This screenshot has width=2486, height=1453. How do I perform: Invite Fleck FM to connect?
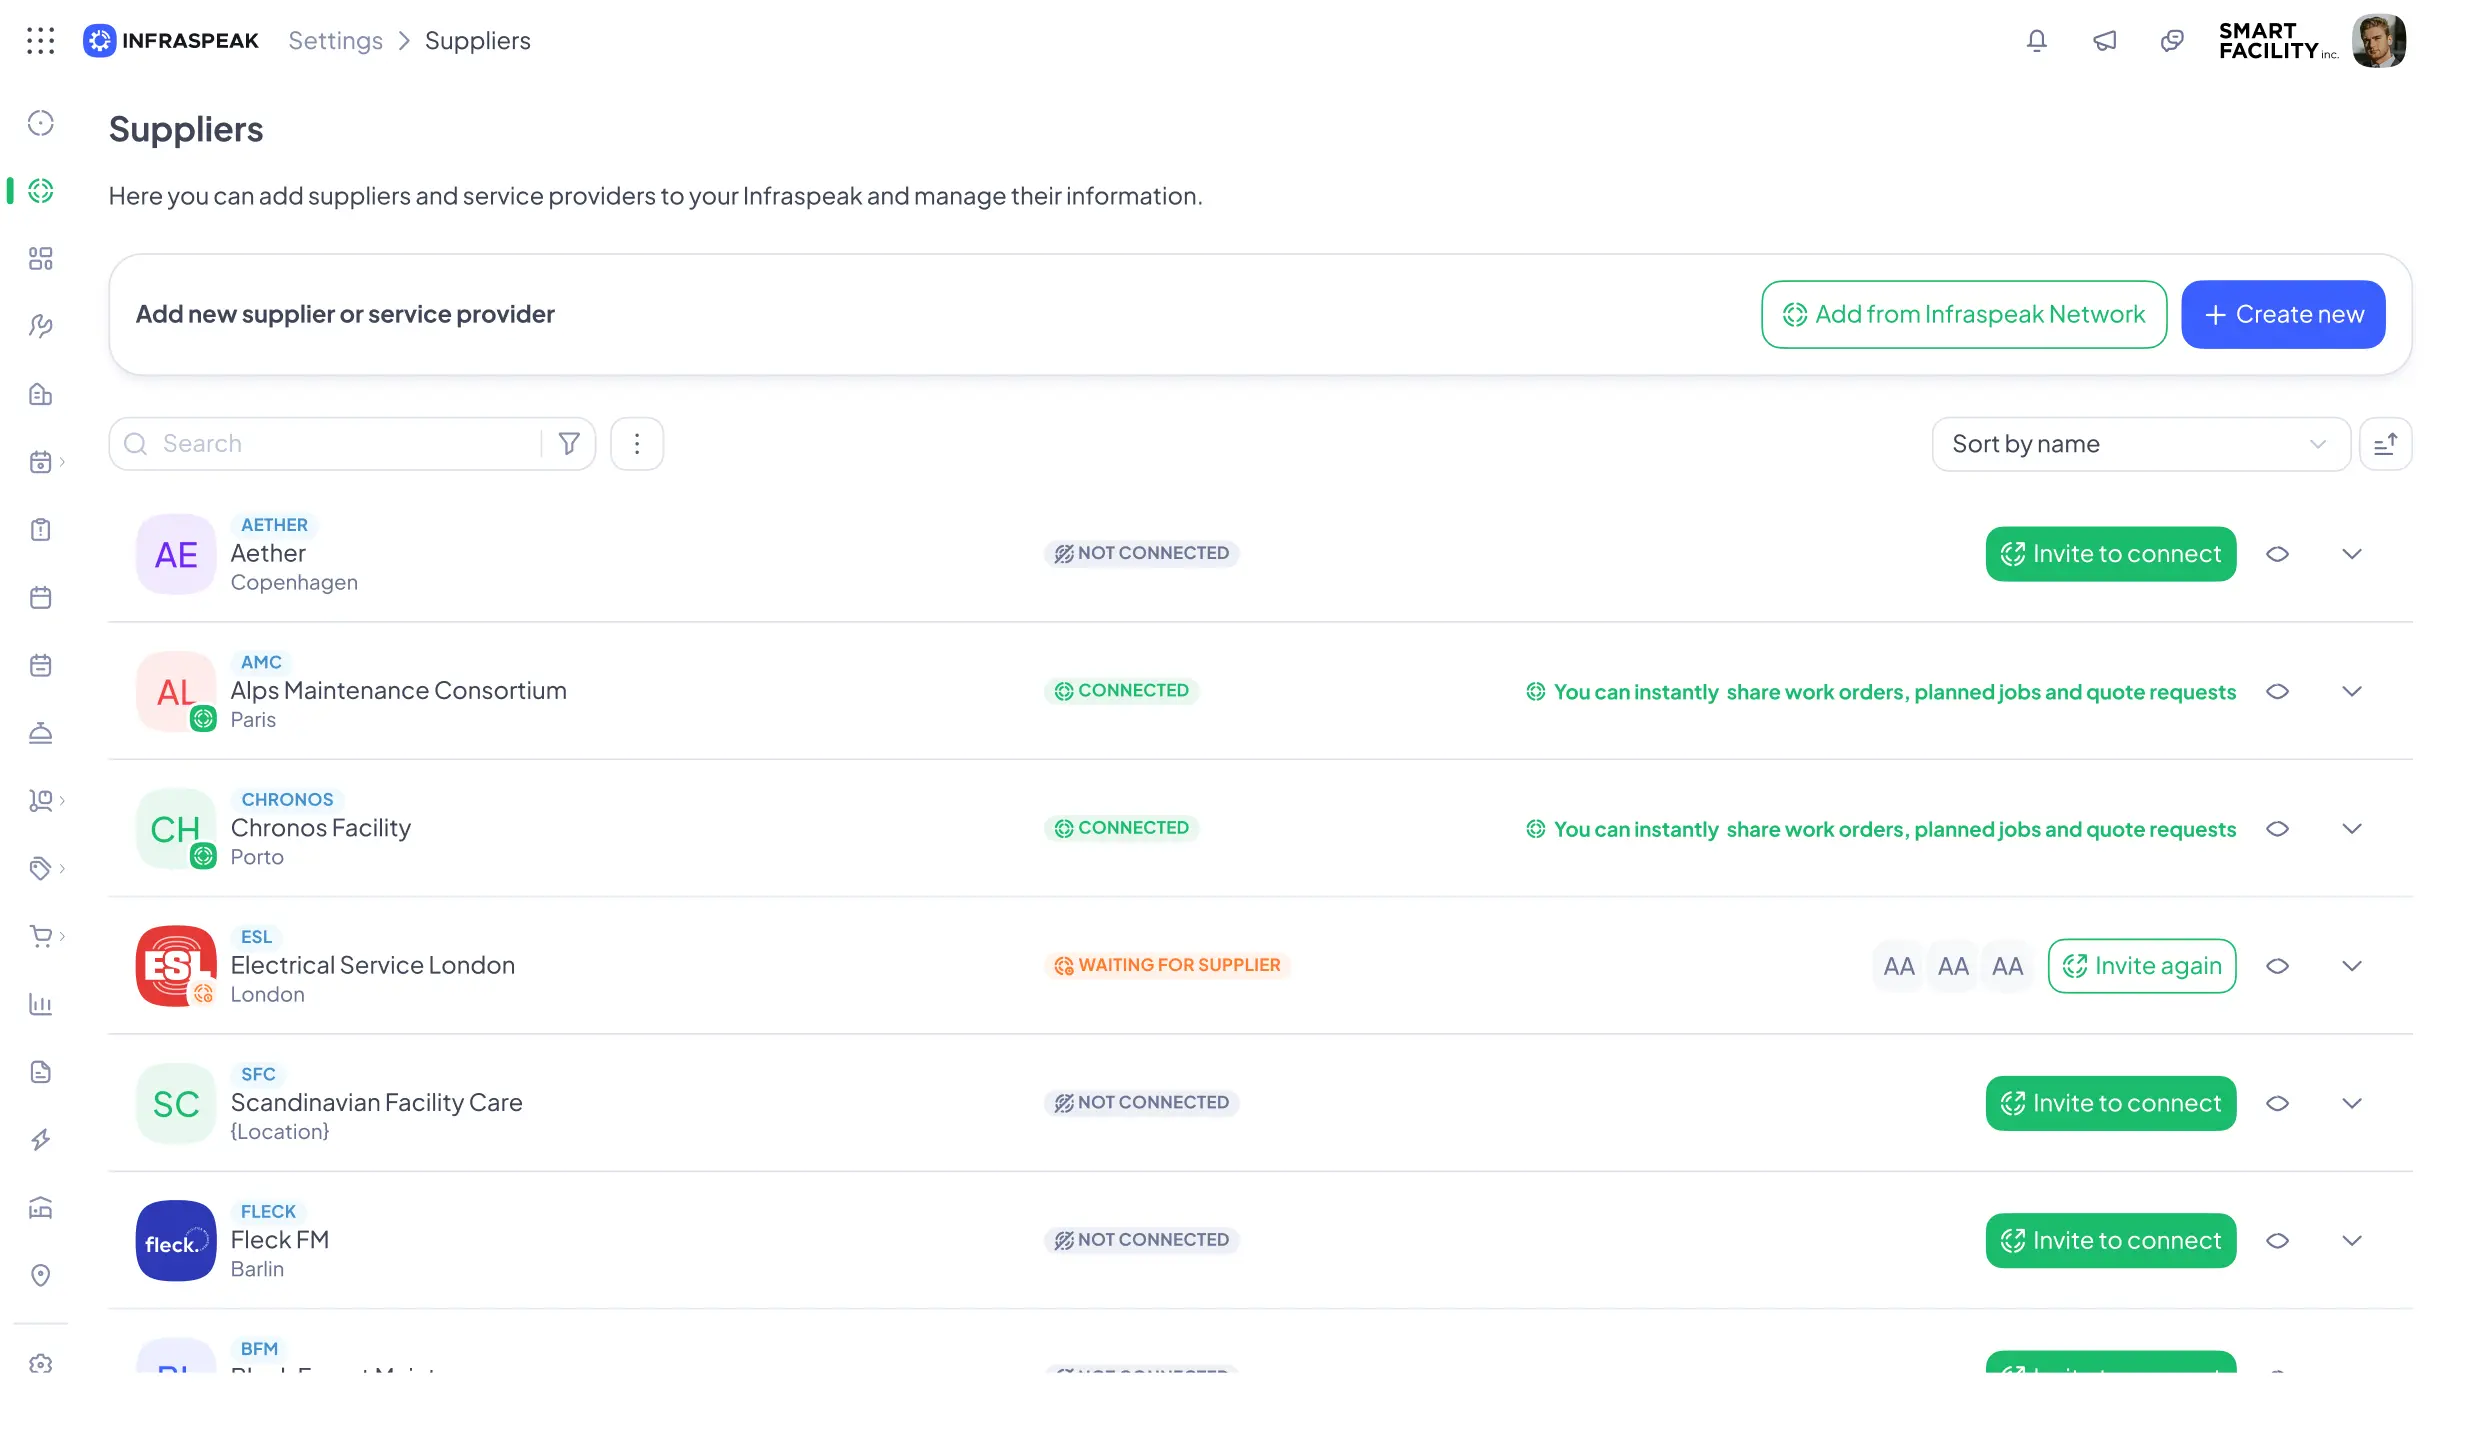point(2111,1241)
